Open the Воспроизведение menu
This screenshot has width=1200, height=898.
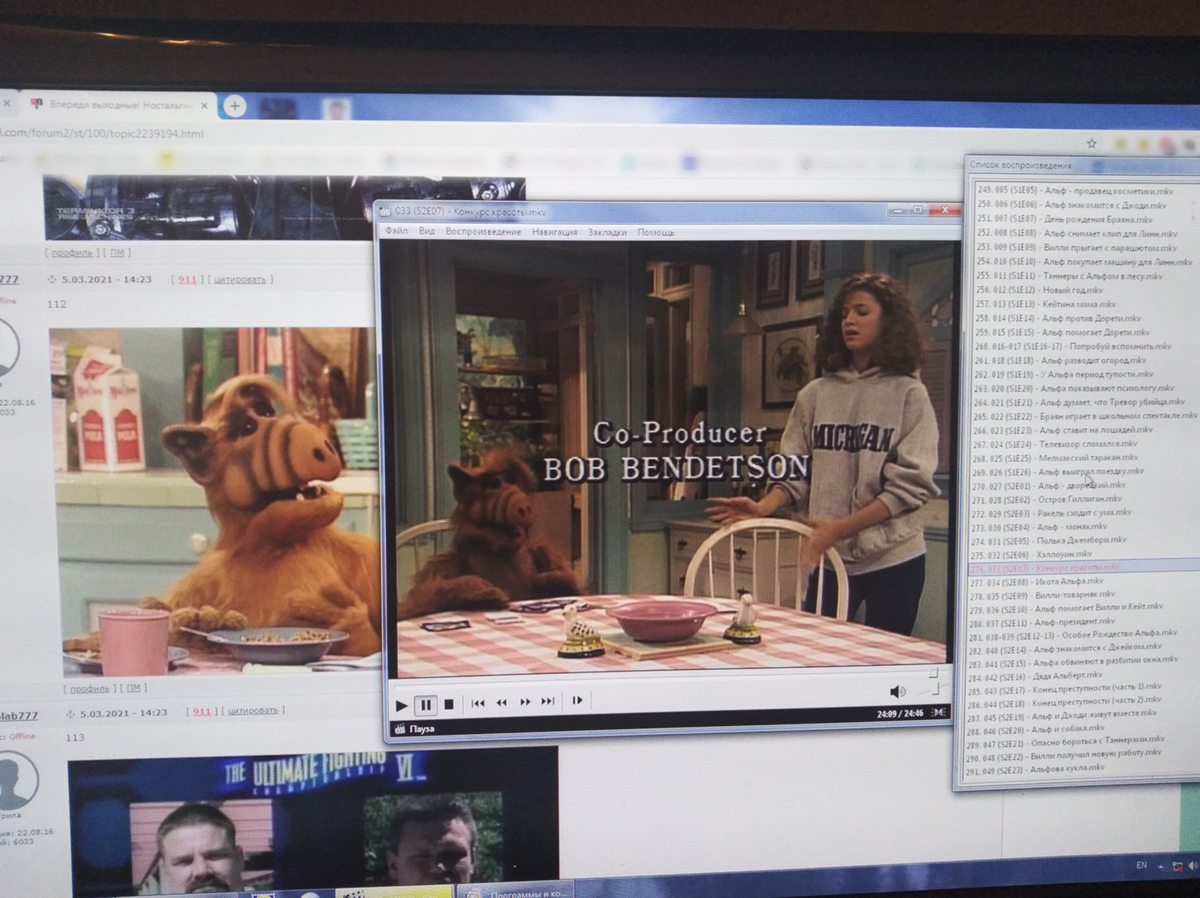click(483, 232)
